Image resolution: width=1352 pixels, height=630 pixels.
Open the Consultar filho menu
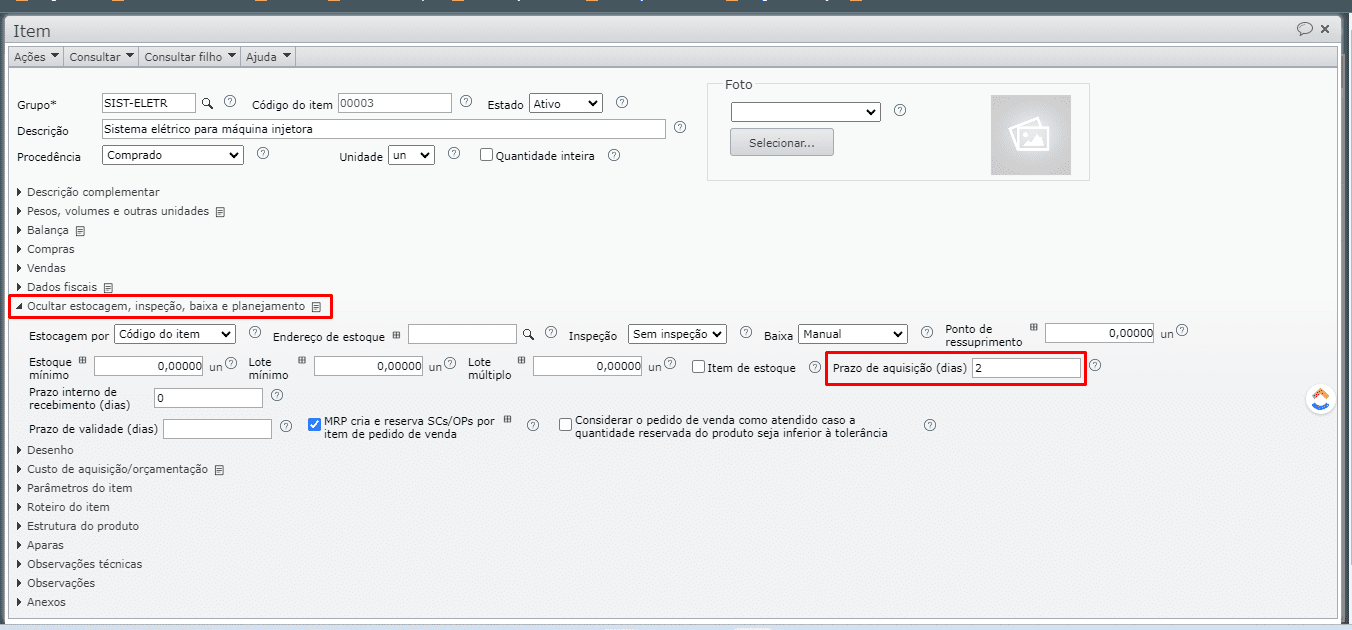coord(190,57)
